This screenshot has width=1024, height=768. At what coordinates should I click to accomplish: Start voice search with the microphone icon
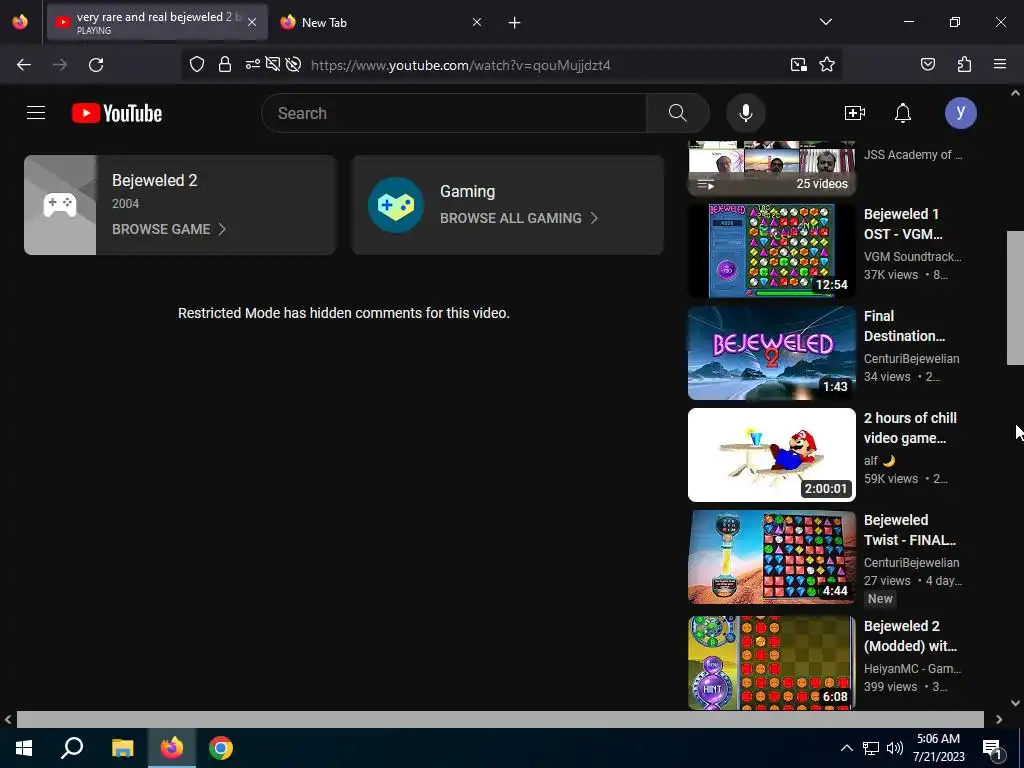(x=745, y=113)
